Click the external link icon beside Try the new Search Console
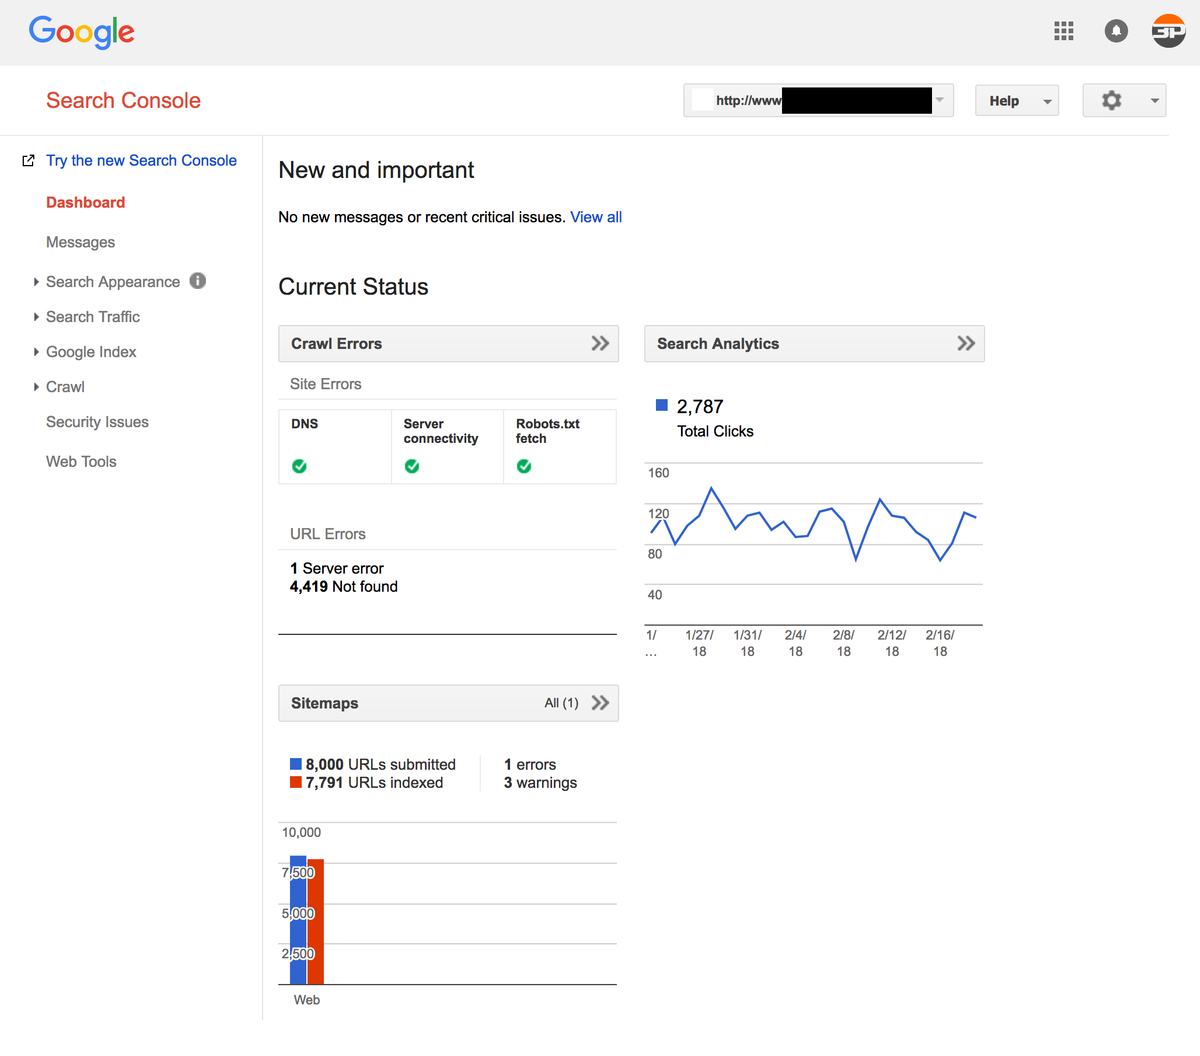The width and height of the screenshot is (1200, 1056). click(28, 160)
